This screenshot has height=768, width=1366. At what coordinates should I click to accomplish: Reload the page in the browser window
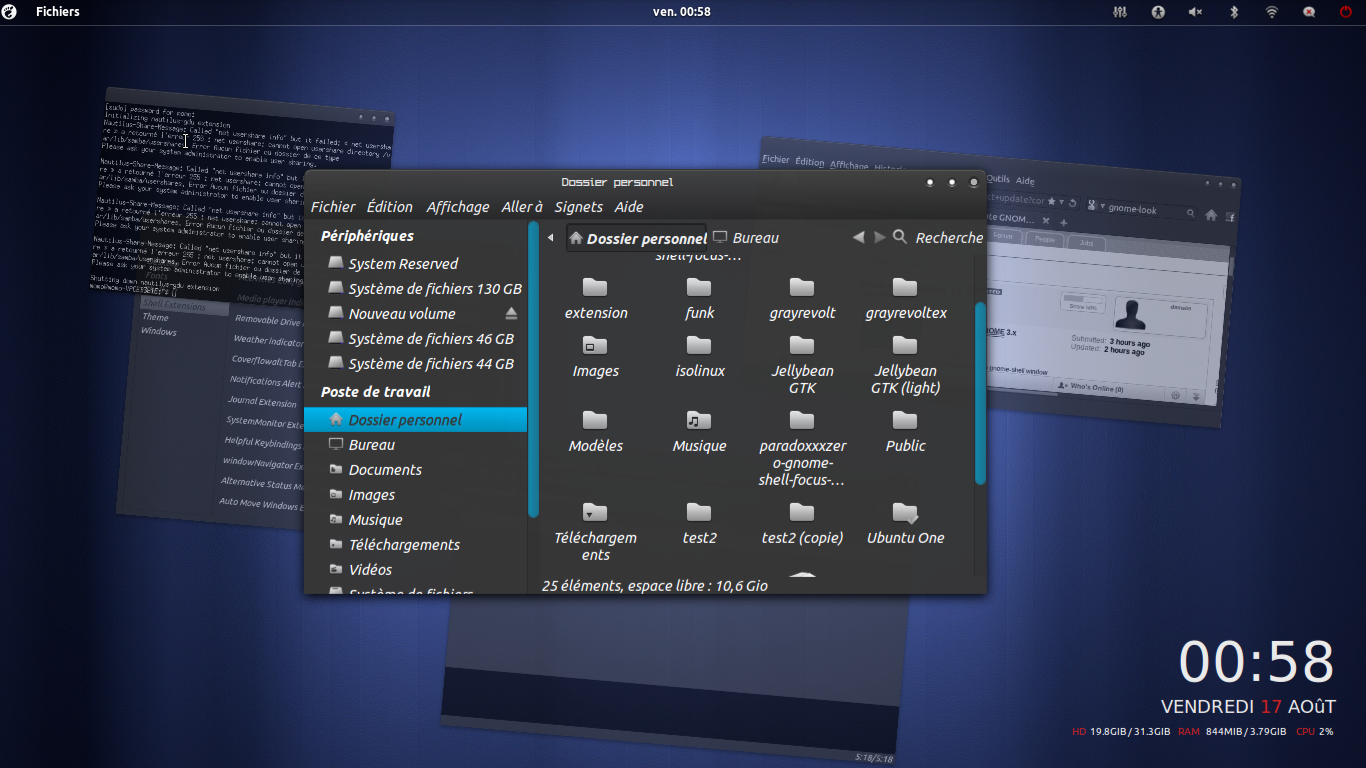[x=1072, y=203]
